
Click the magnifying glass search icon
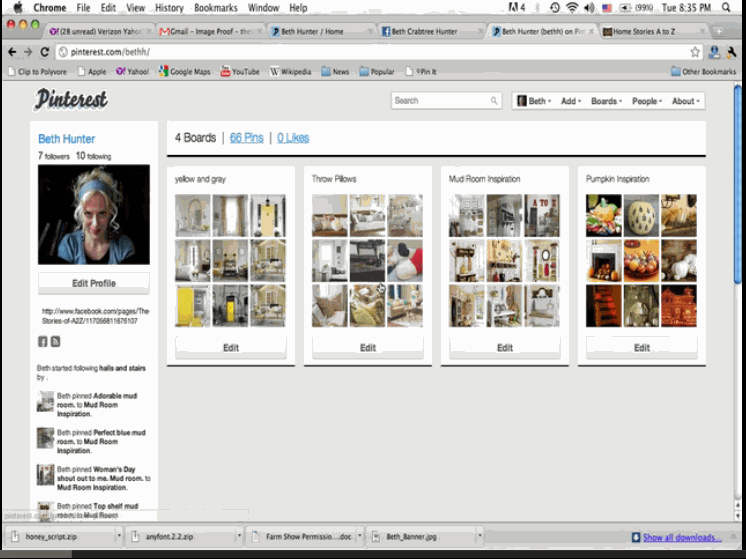coord(494,101)
